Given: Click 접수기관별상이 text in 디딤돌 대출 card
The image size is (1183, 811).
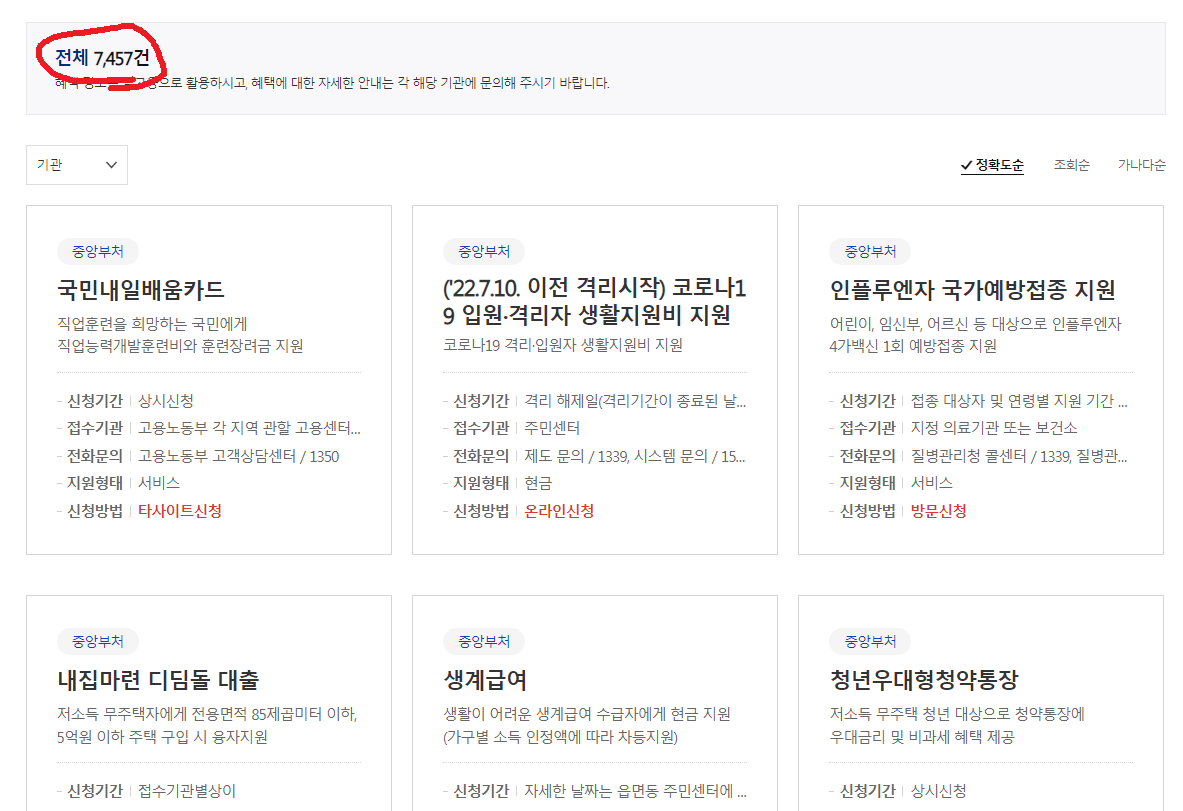Looking at the screenshot, I should [187, 791].
